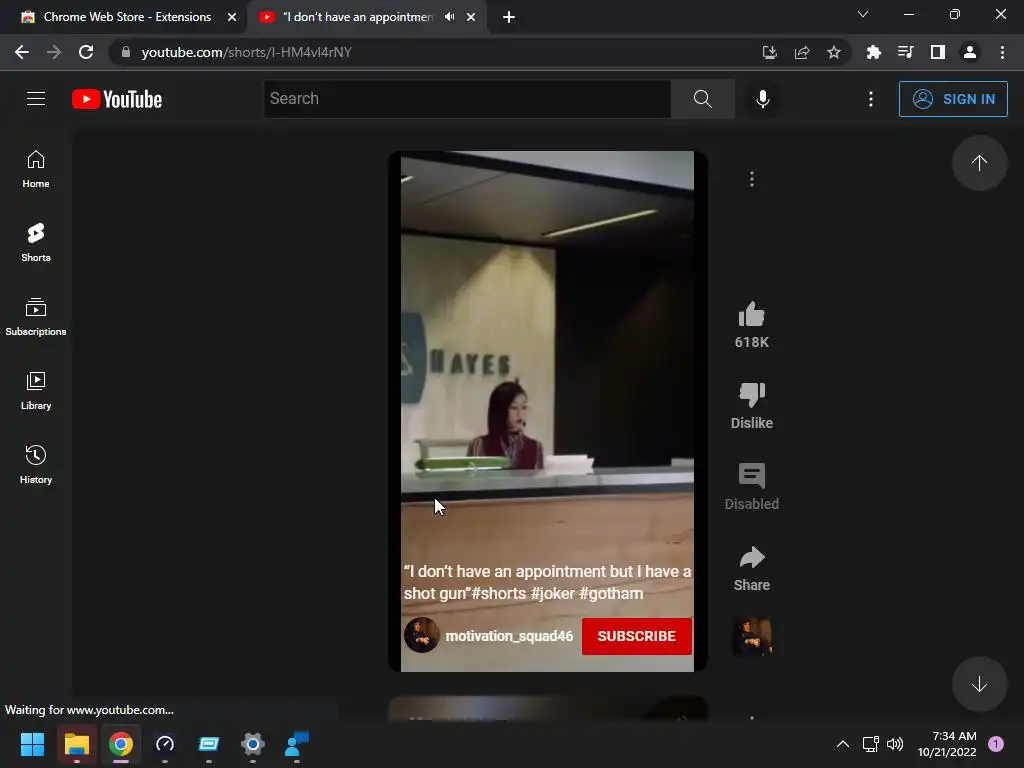This screenshot has width=1024, height=768.
Task: Open Chrome's three-dot menu
Action: (1002, 52)
